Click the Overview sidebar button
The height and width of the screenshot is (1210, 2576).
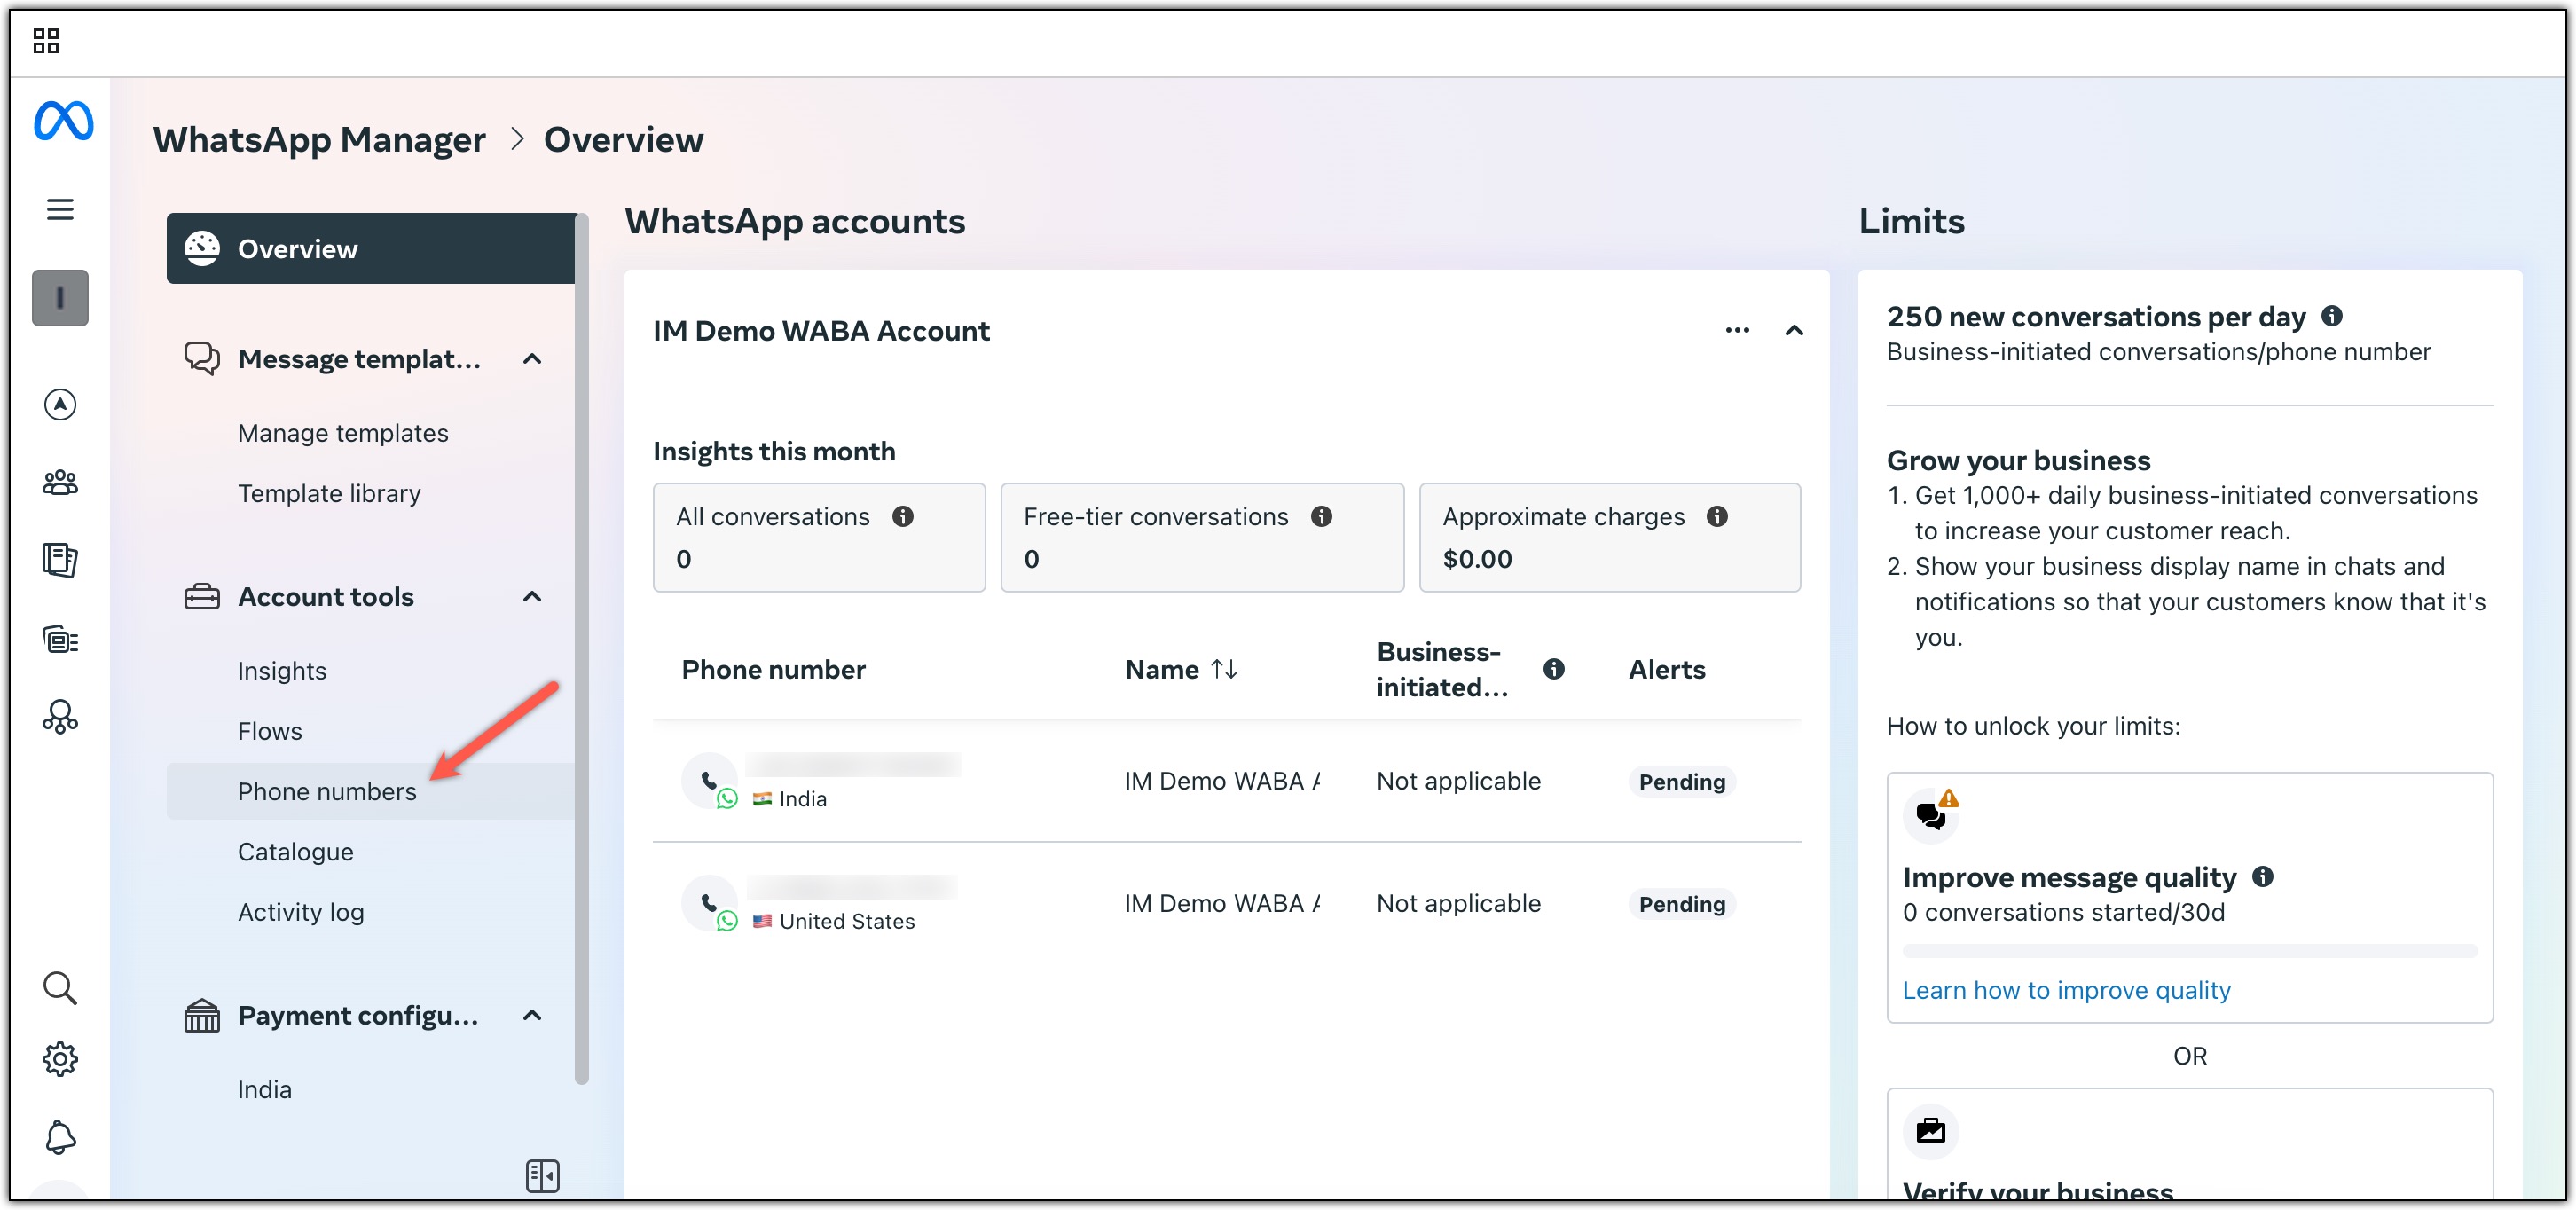pos(371,248)
